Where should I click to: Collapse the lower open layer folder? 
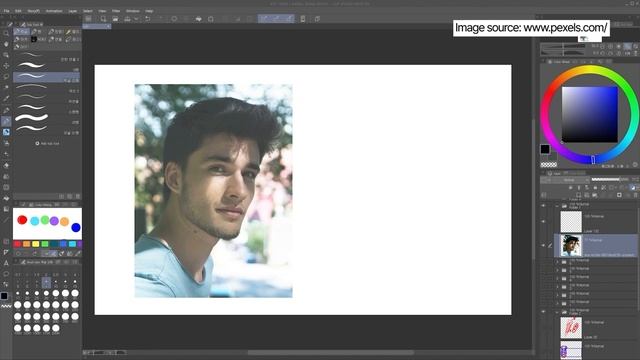click(x=557, y=312)
